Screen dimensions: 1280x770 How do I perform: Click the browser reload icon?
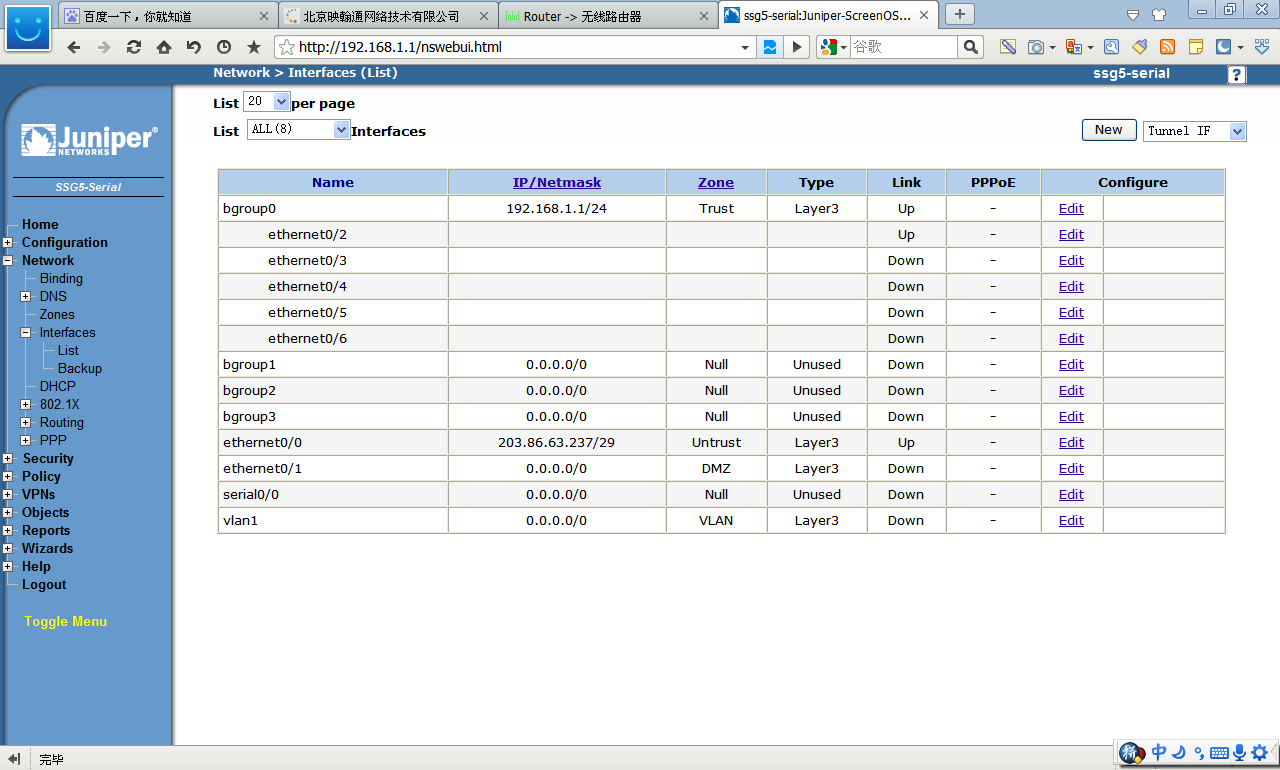133,47
